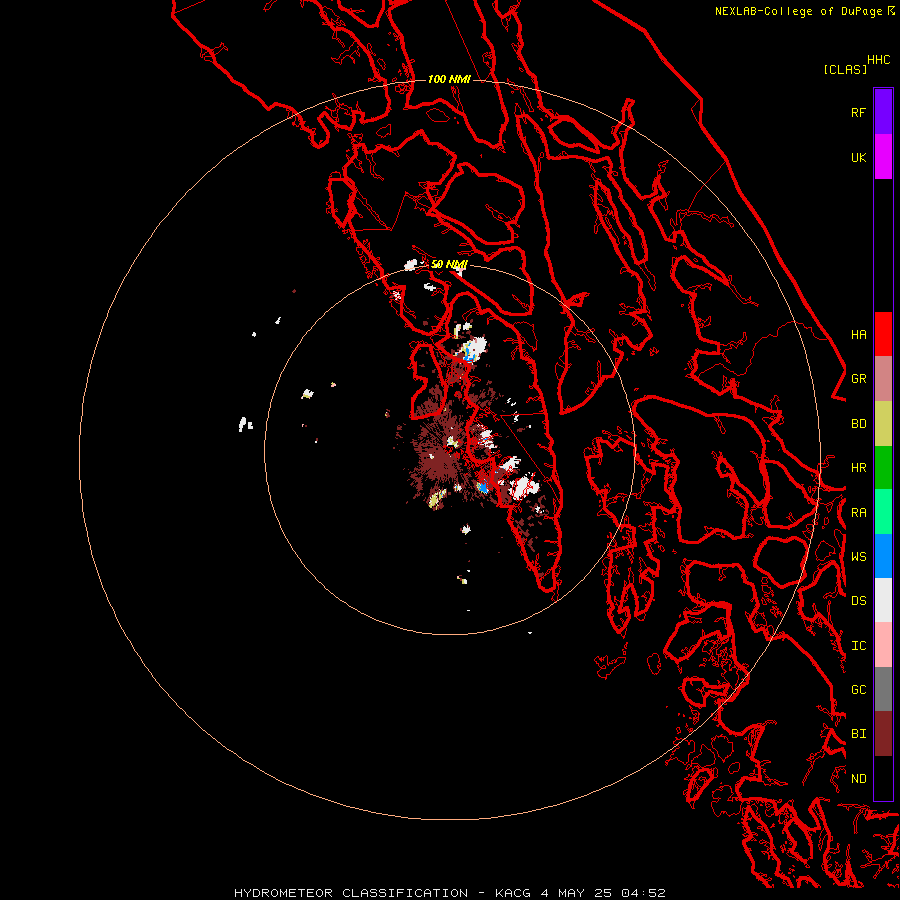Select the IC pink legend swatch

pyautogui.click(x=883, y=645)
